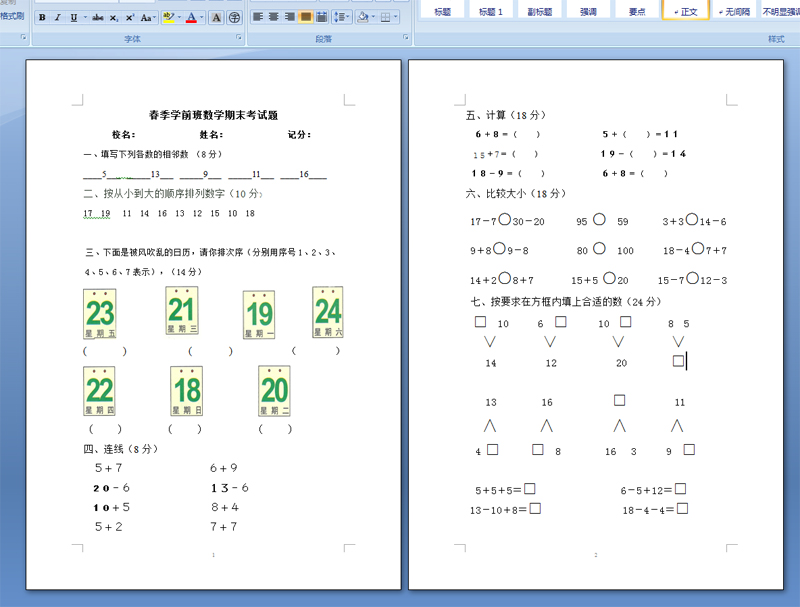
Task: Apply the 标题 style
Action: pyautogui.click(x=442, y=11)
